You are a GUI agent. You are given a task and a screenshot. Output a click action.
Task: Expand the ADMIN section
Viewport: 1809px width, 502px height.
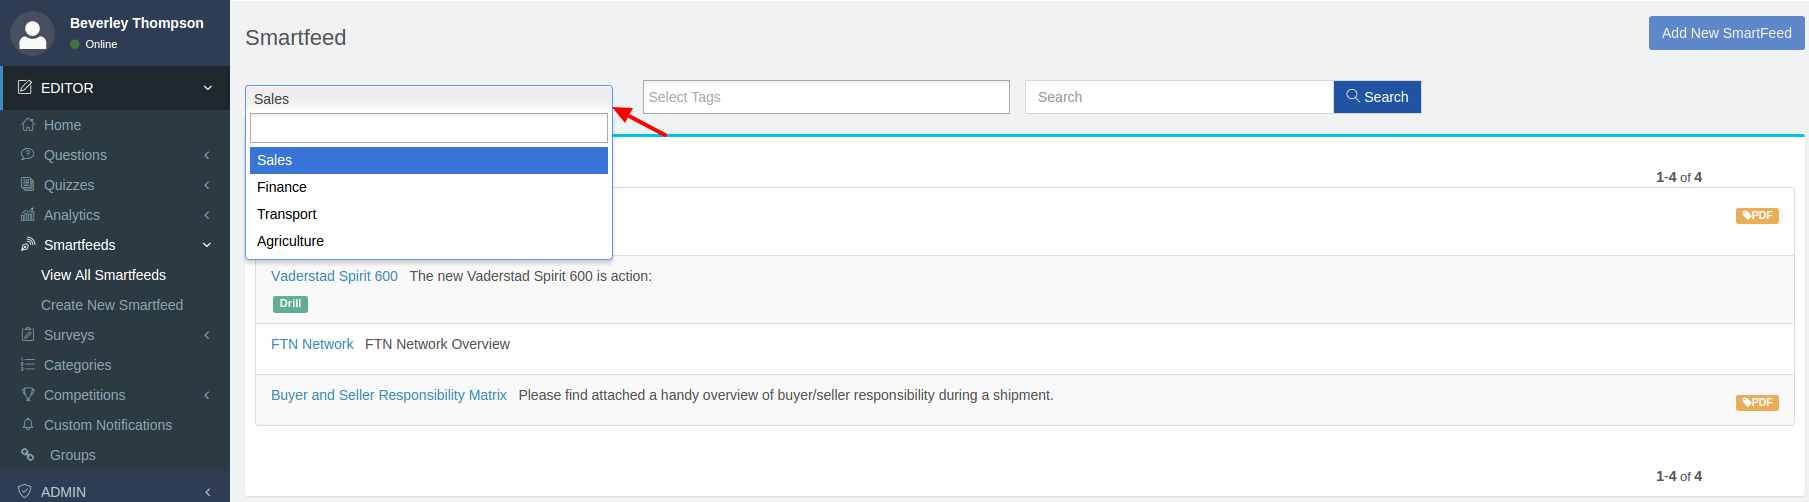(208, 492)
